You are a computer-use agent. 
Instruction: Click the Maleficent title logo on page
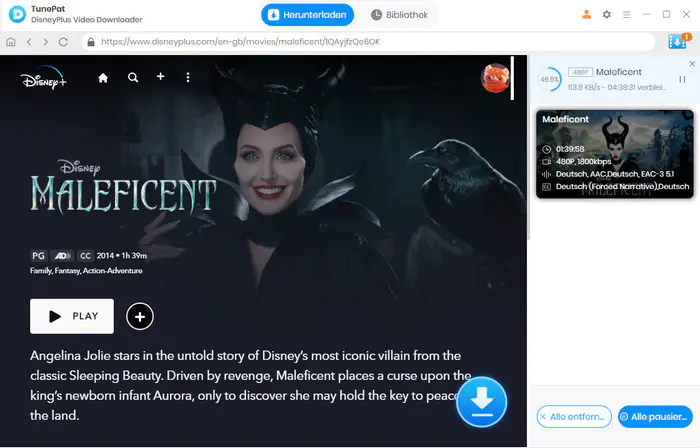[x=123, y=187]
